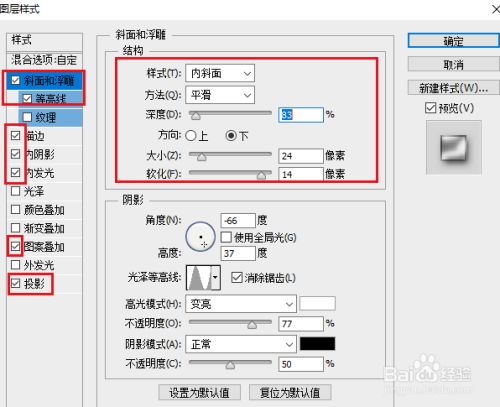
Task: Click the 大小 slider handle
Action: point(201,157)
